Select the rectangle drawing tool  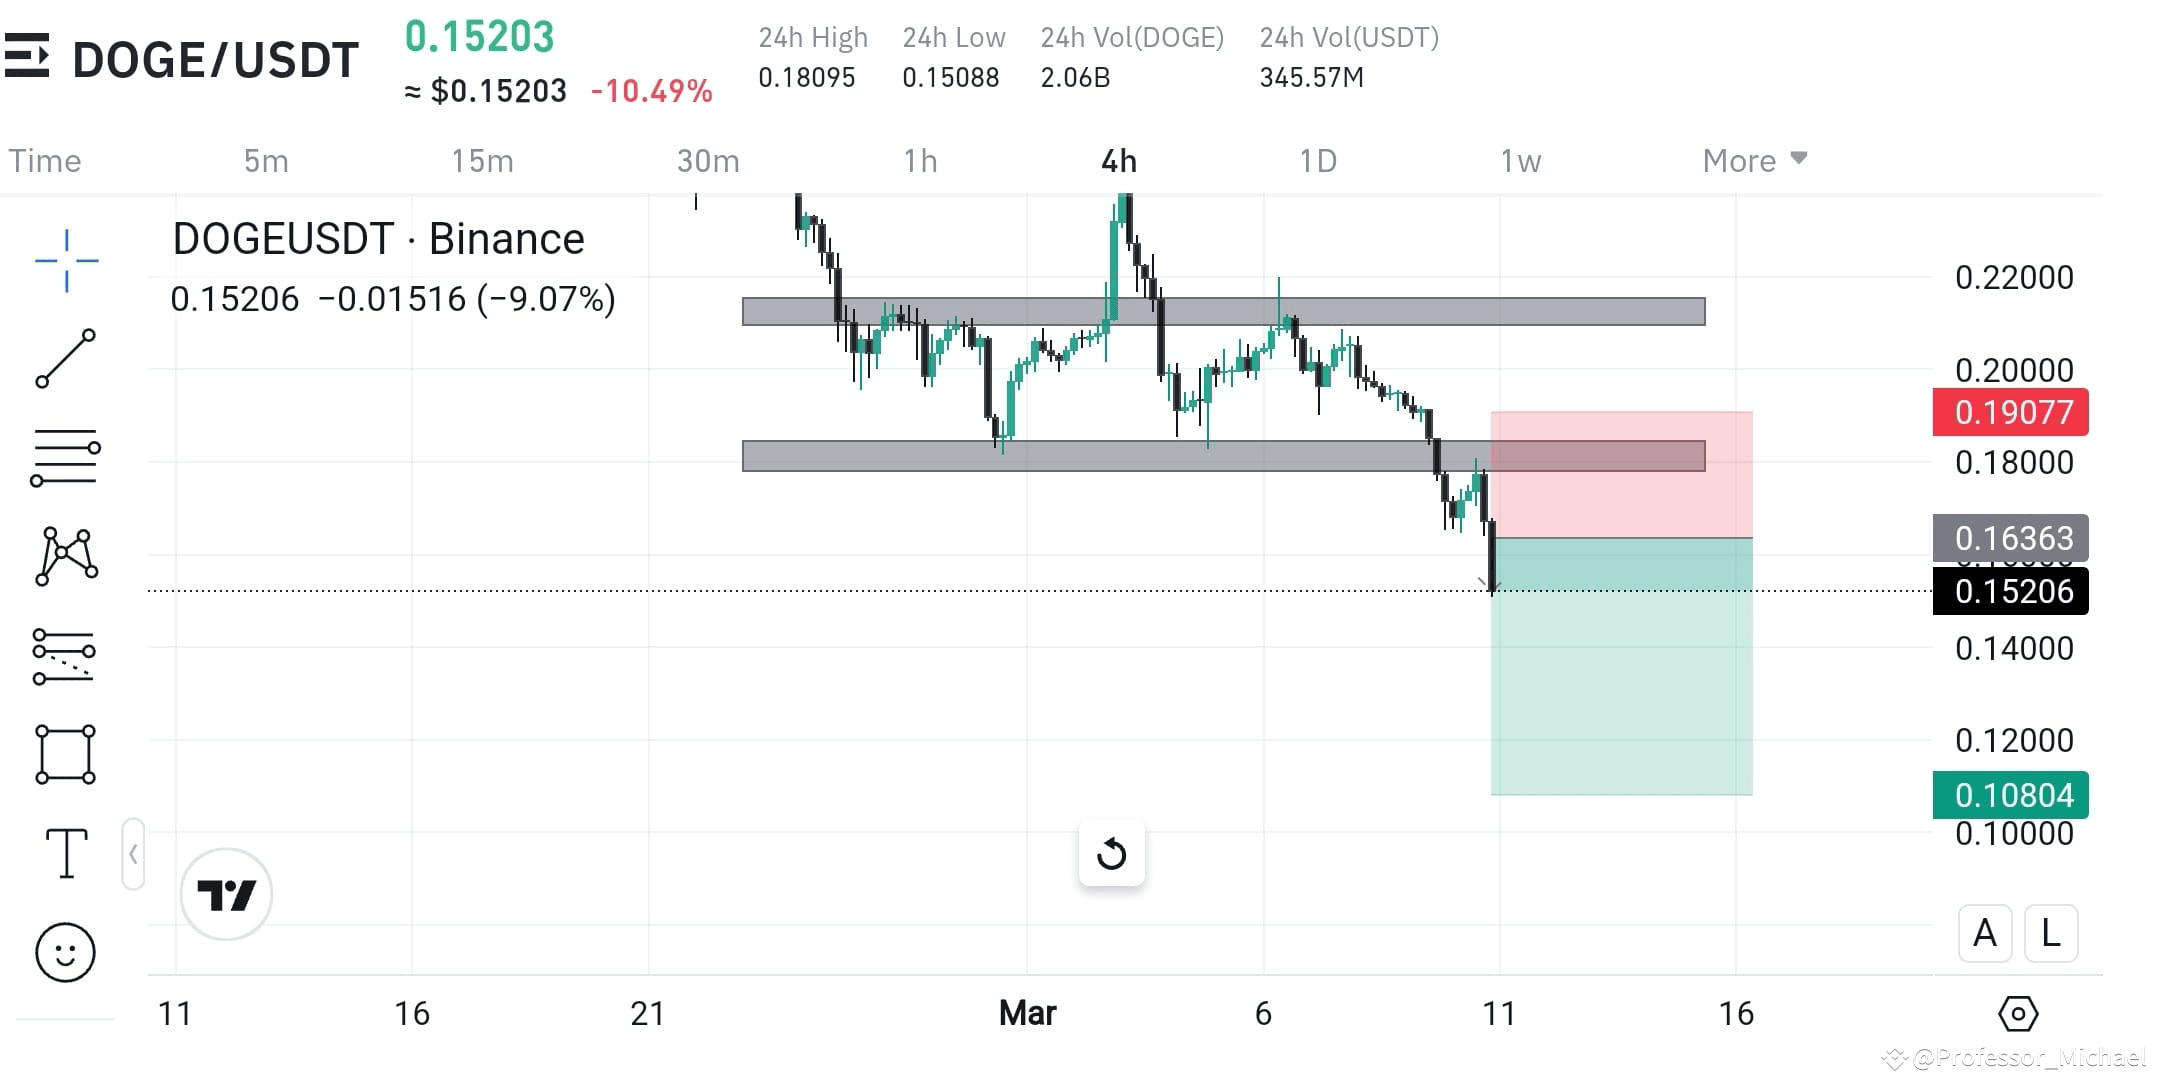pos(65,754)
